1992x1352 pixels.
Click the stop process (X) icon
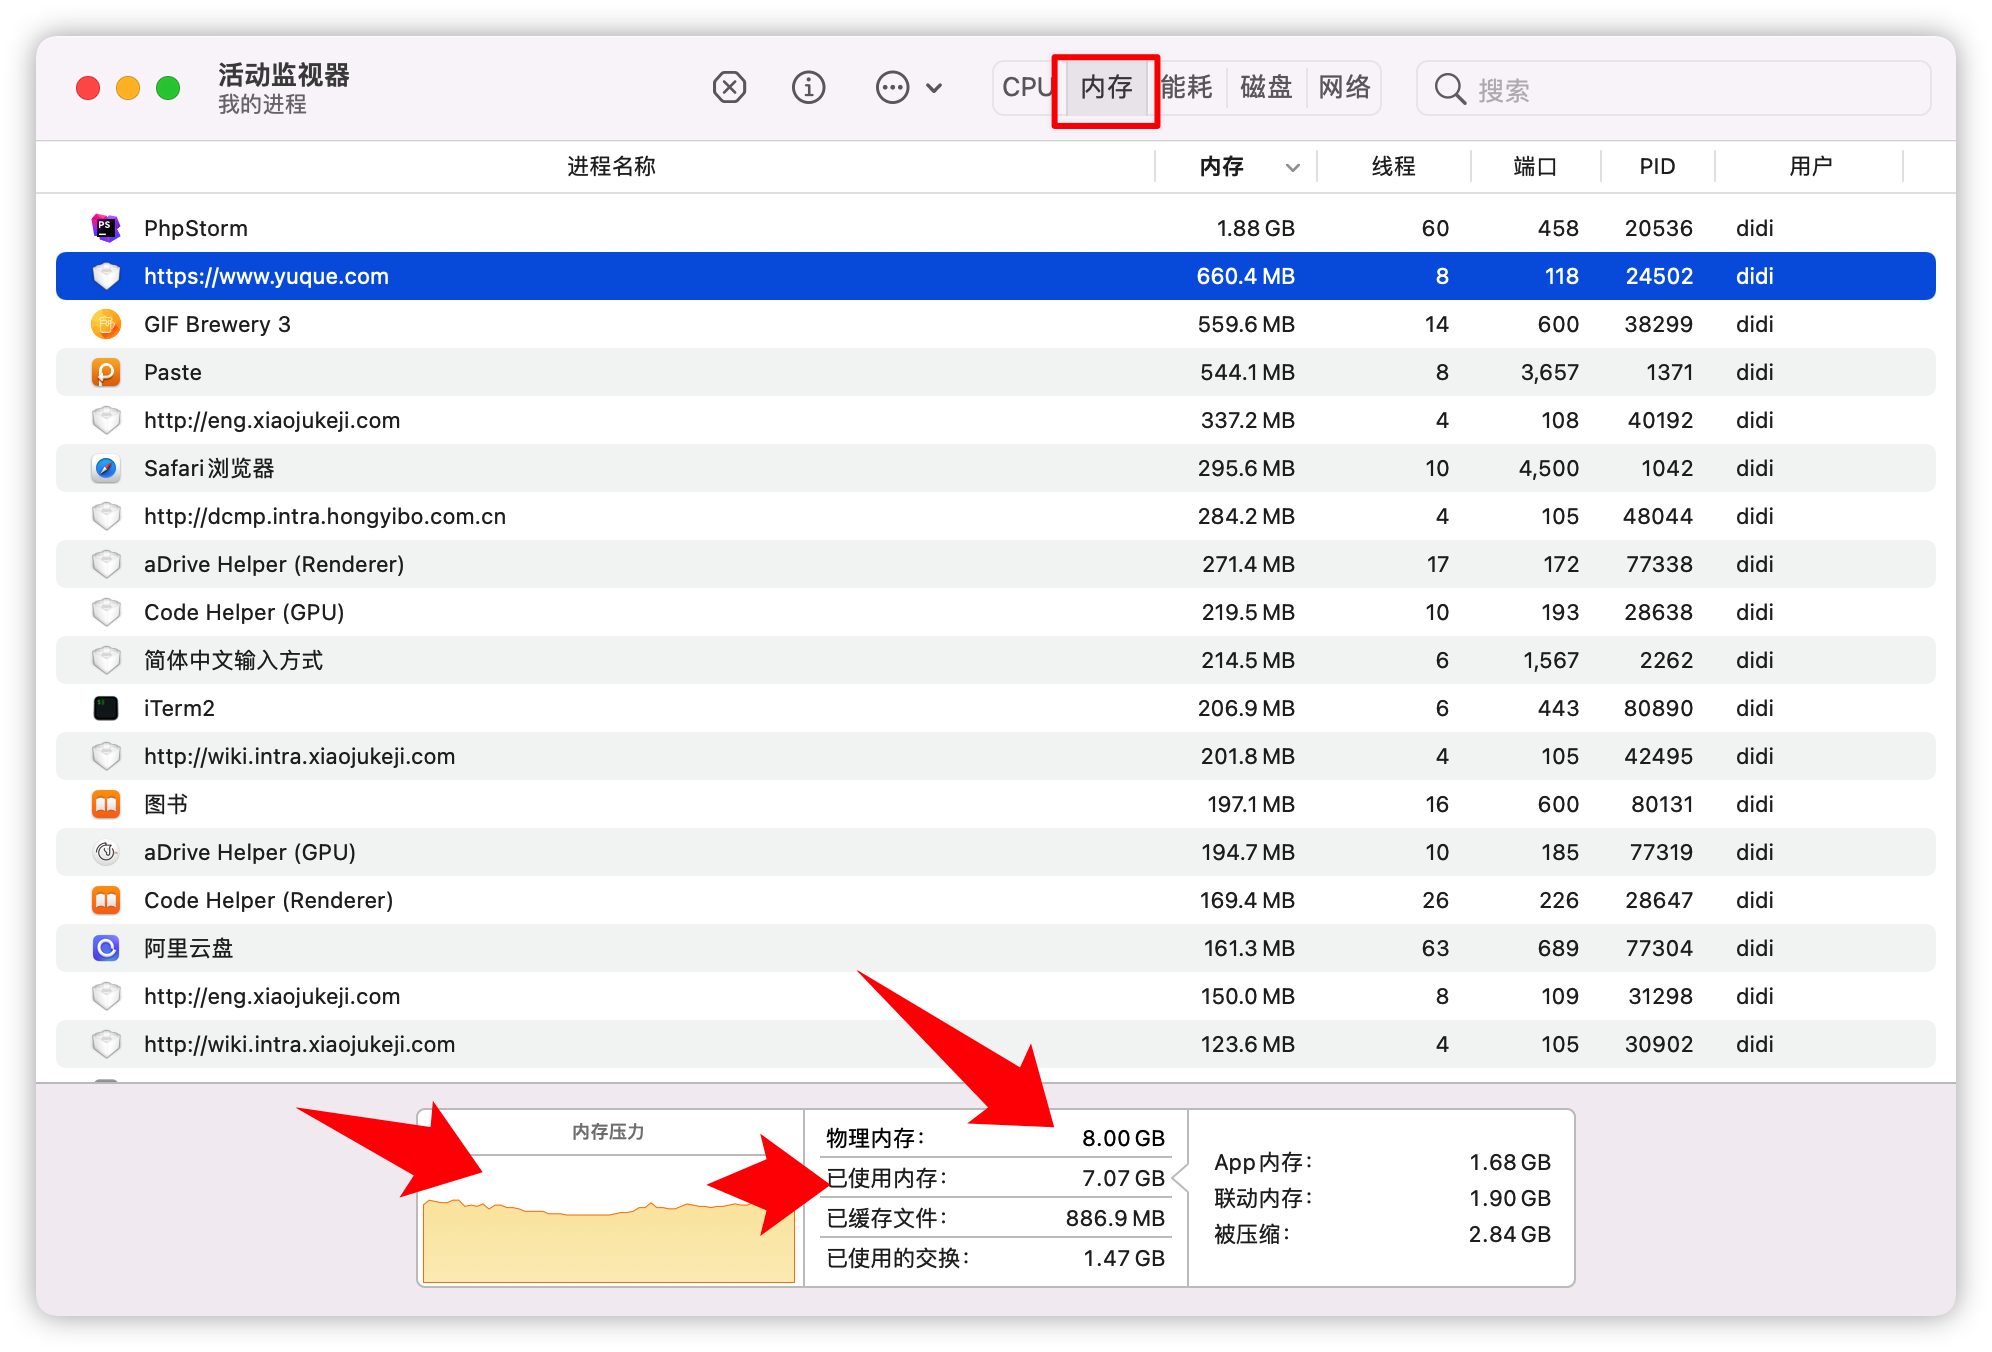729,88
